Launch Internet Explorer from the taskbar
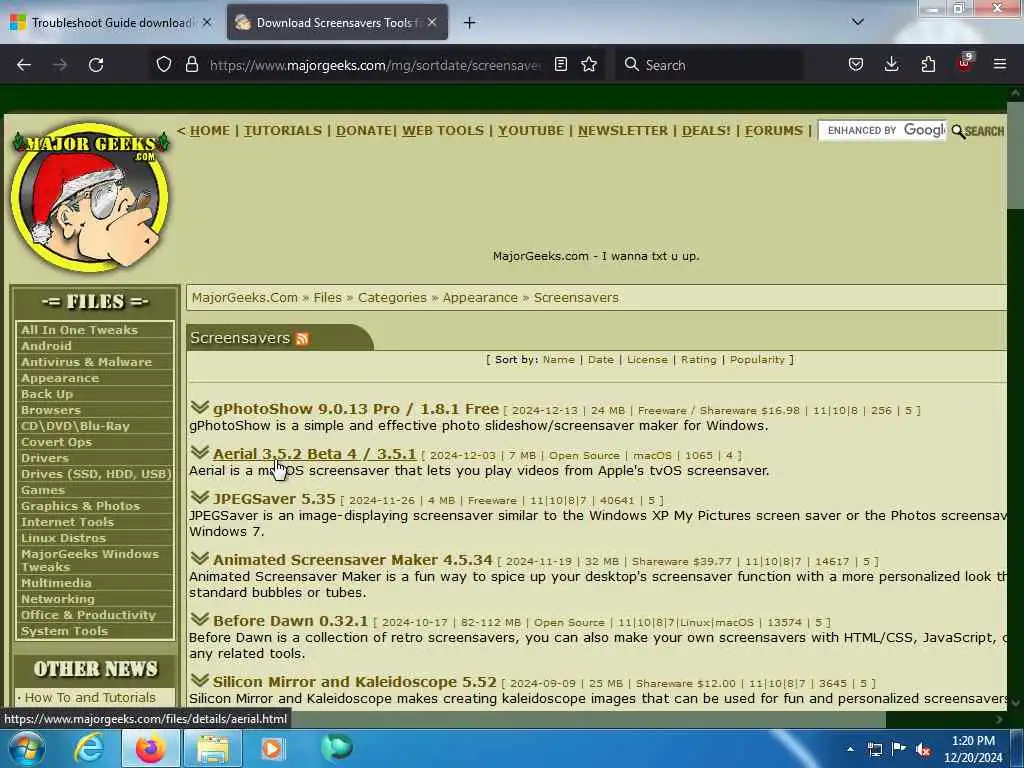 click(89, 748)
